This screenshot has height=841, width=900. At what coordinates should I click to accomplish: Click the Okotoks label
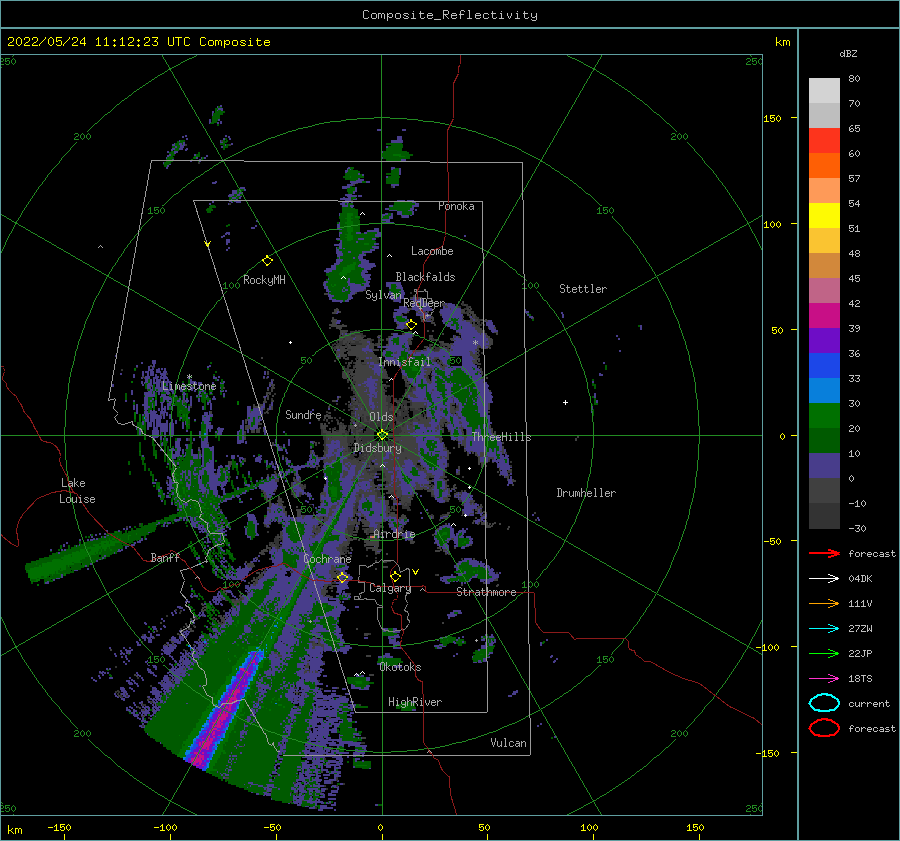click(x=400, y=667)
